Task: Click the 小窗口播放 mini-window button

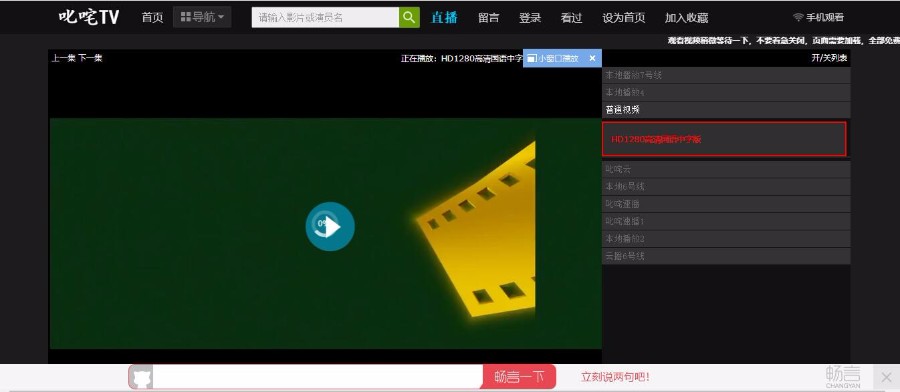Action: point(553,58)
